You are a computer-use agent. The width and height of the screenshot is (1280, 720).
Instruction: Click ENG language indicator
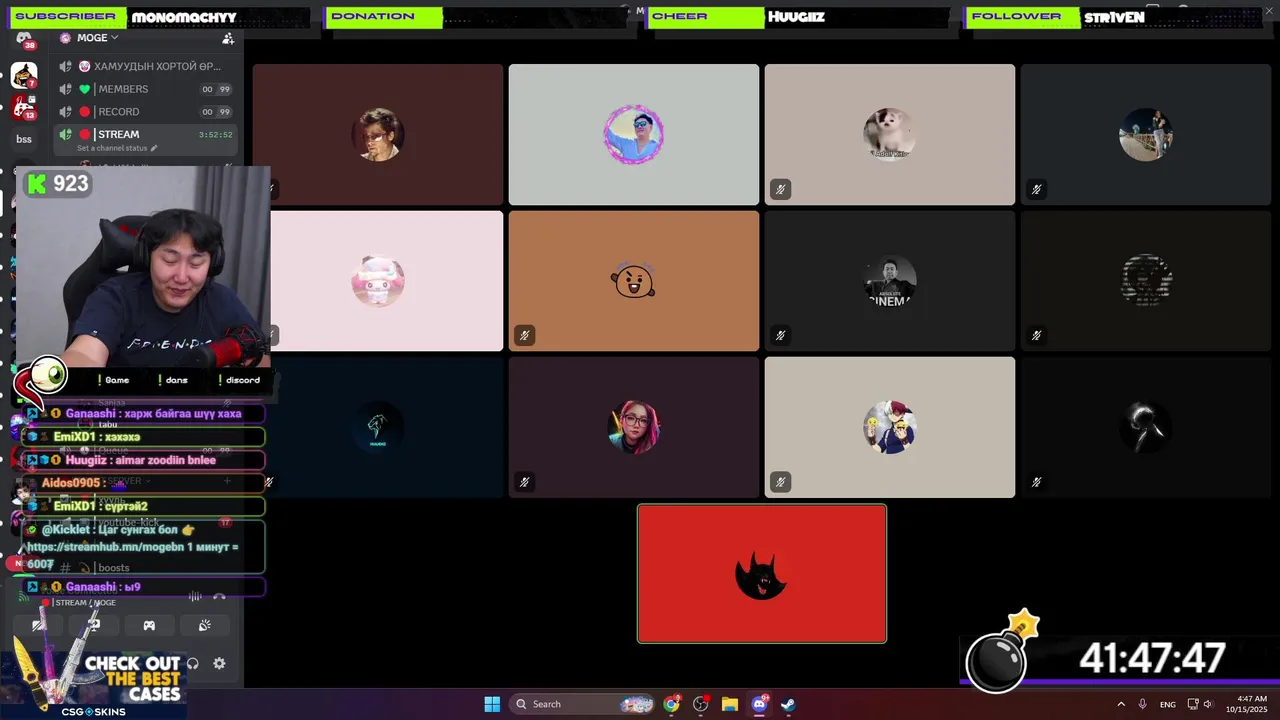[x=1167, y=704]
